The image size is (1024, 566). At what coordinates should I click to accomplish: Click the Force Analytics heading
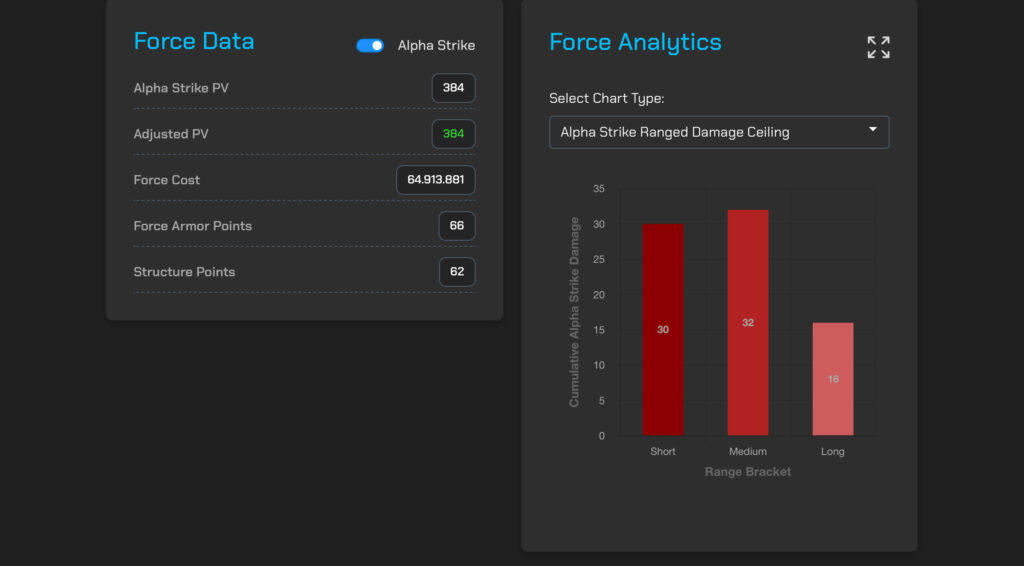coord(635,43)
